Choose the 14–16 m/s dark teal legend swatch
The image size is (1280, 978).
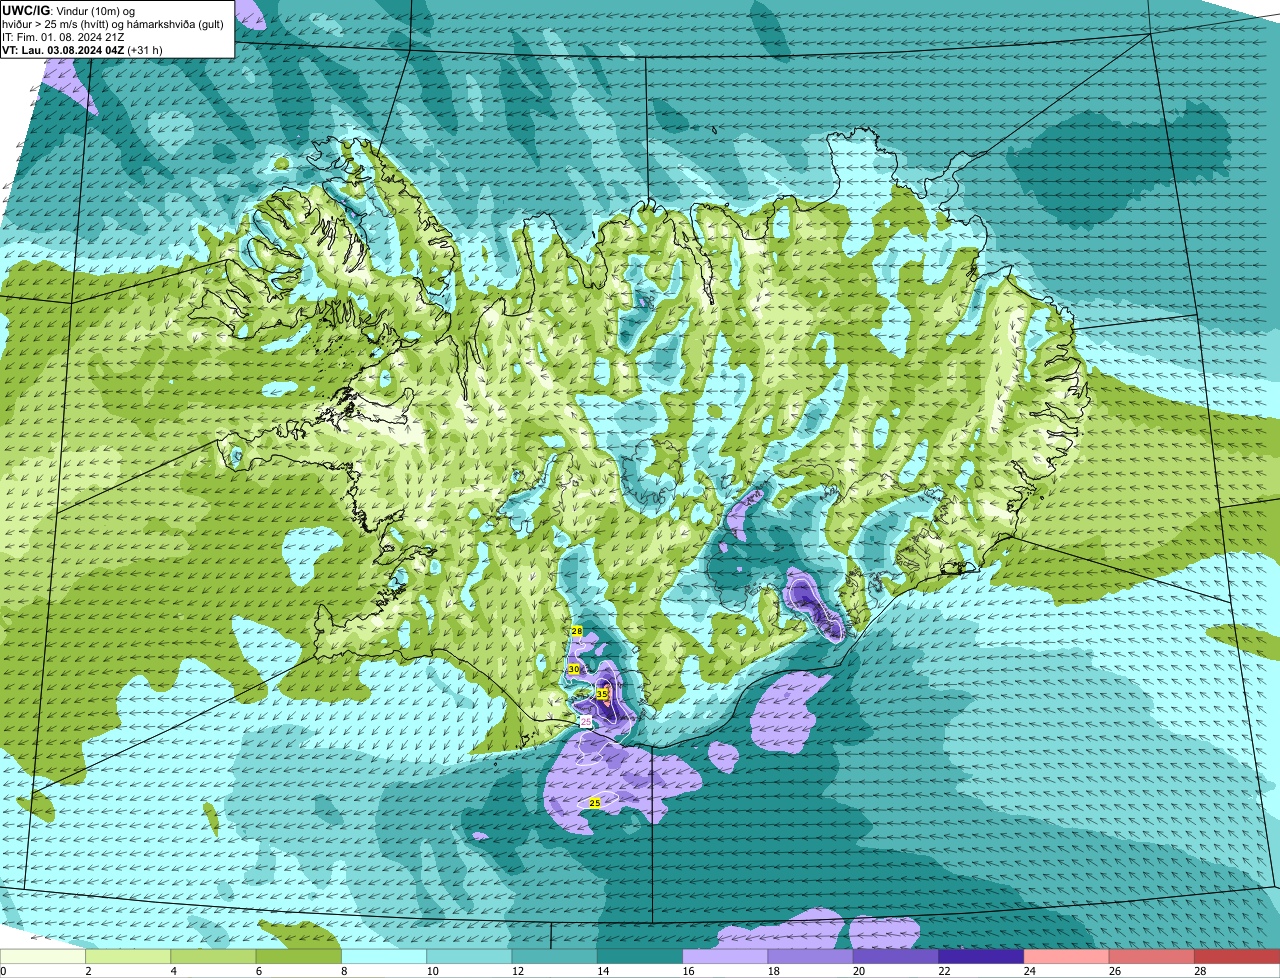(x=639, y=956)
